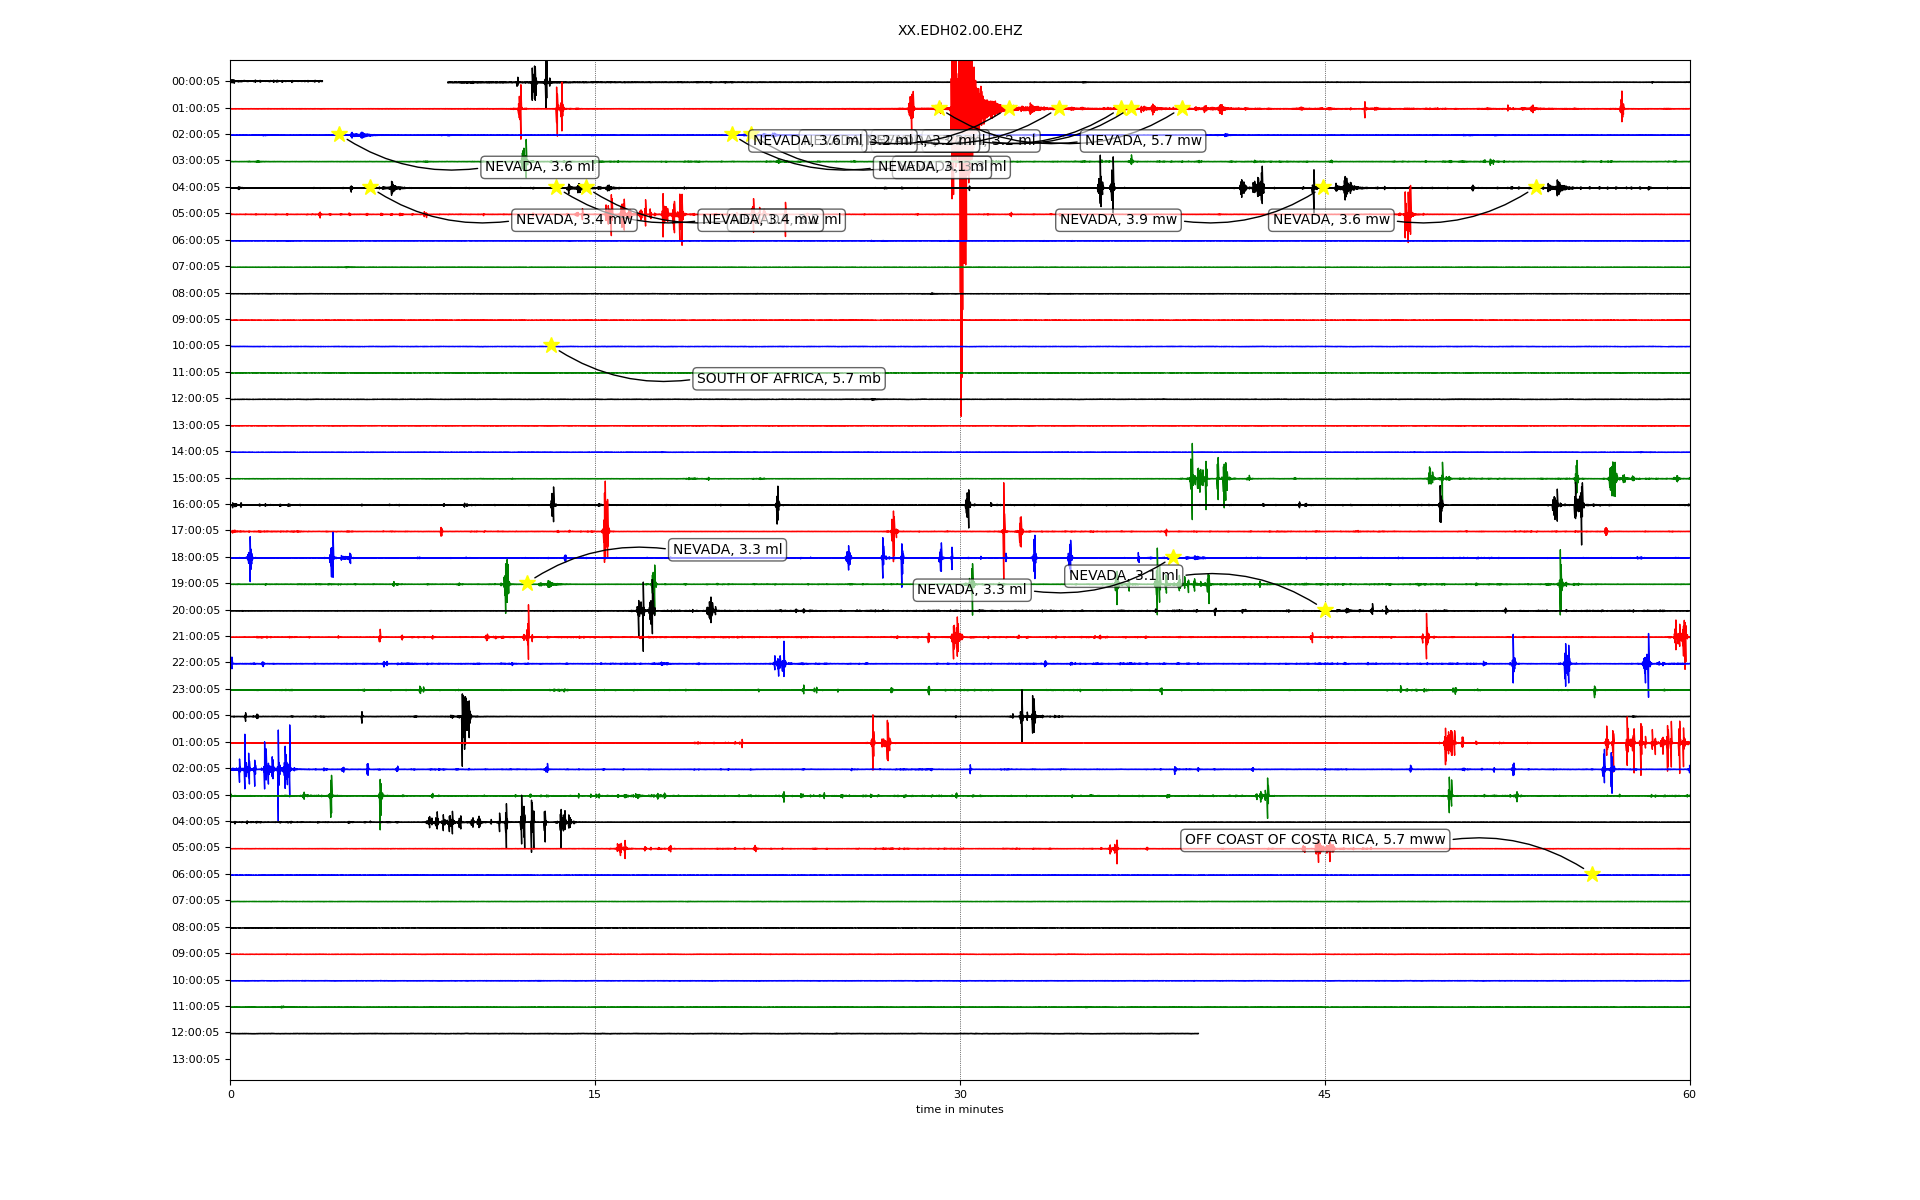1920x1200 pixels.
Task: Click the star marker for South of Africa event
Action: pyautogui.click(x=551, y=346)
